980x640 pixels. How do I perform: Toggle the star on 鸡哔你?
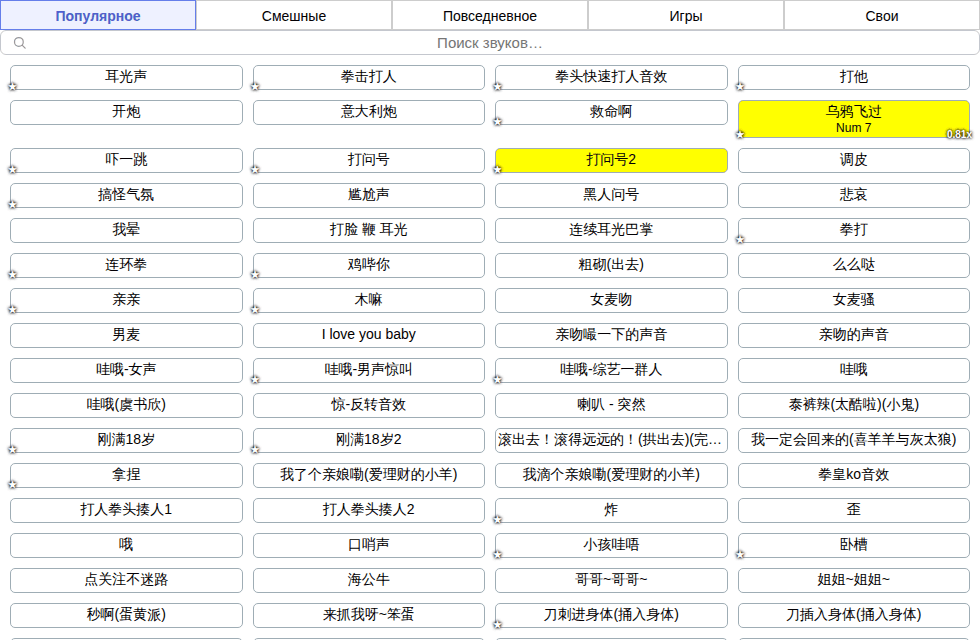[255, 274]
